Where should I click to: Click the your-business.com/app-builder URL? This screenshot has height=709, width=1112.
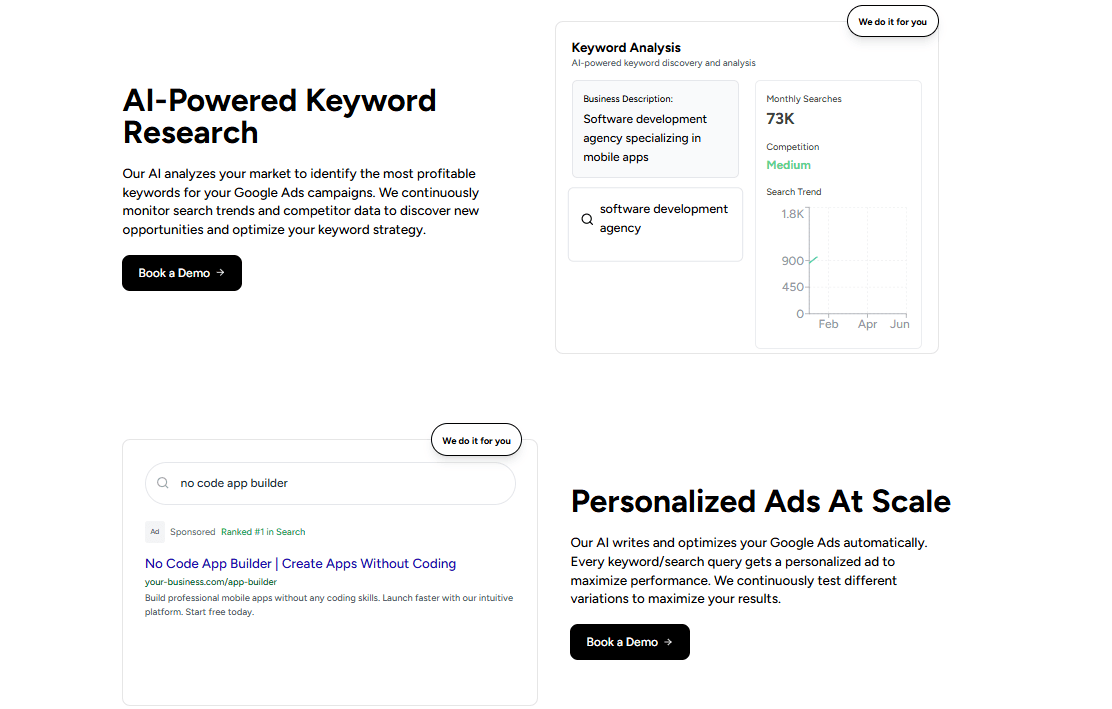(211, 582)
